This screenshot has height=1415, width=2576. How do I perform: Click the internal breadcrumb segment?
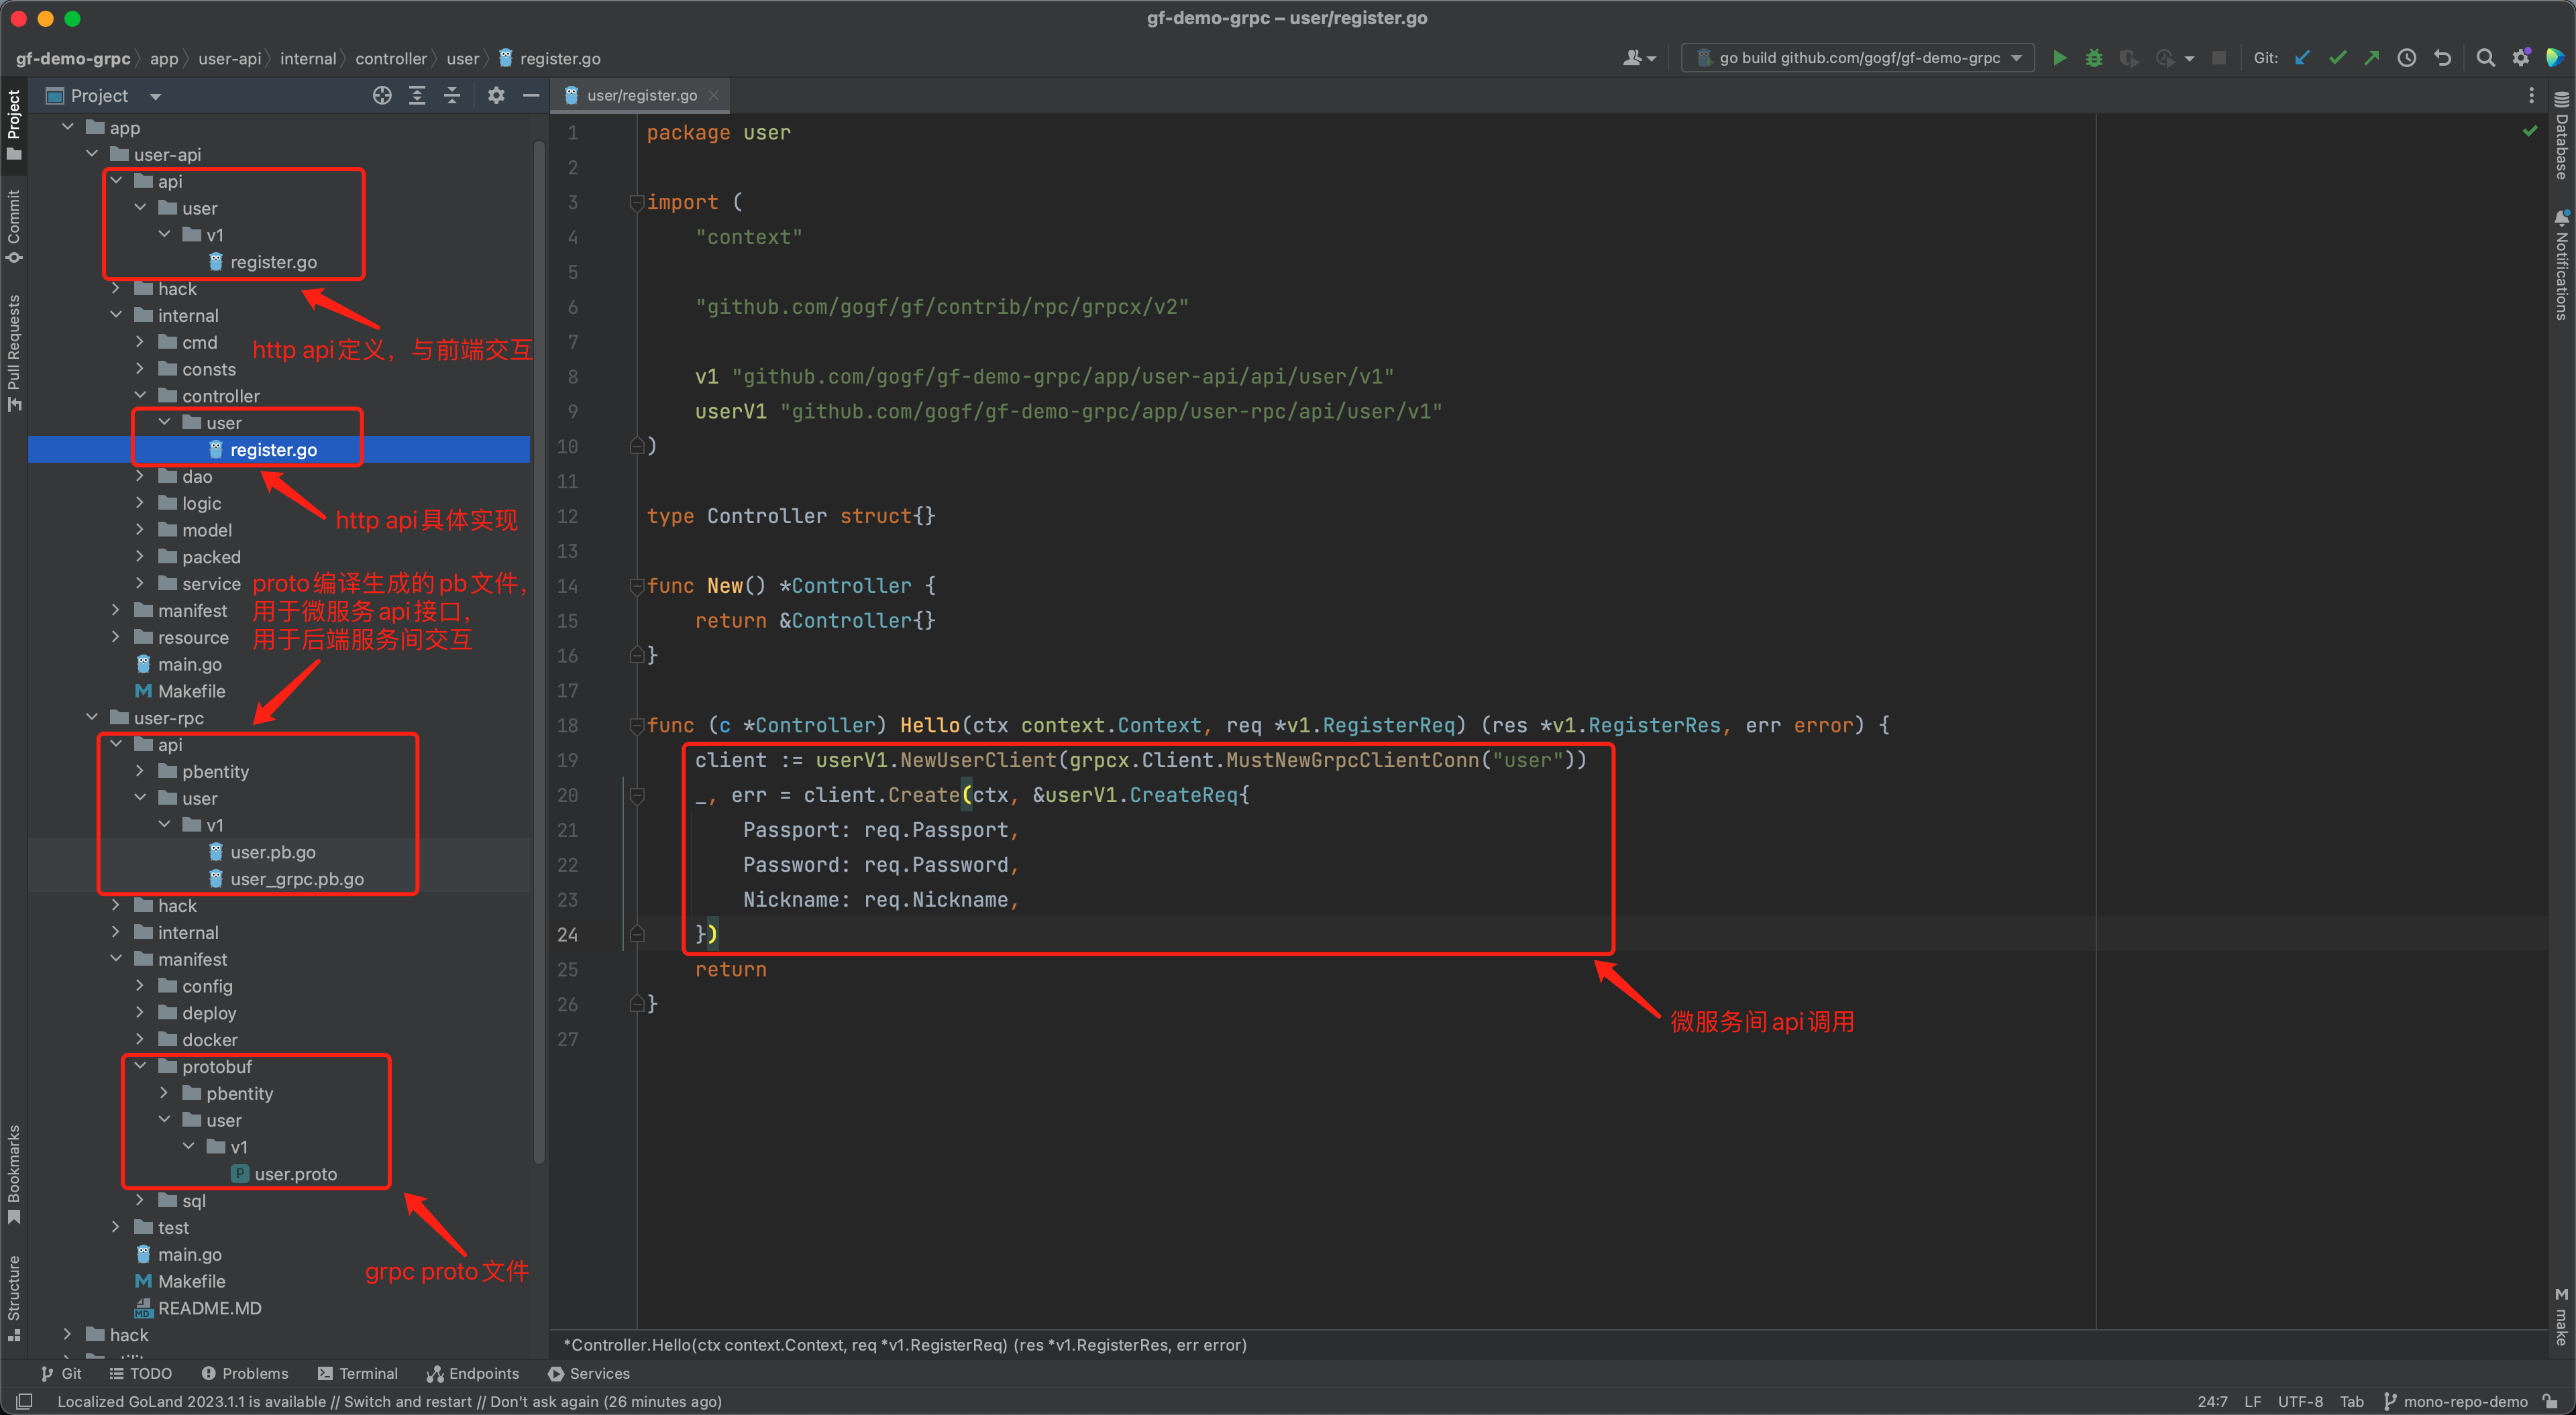click(x=308, y=58)
